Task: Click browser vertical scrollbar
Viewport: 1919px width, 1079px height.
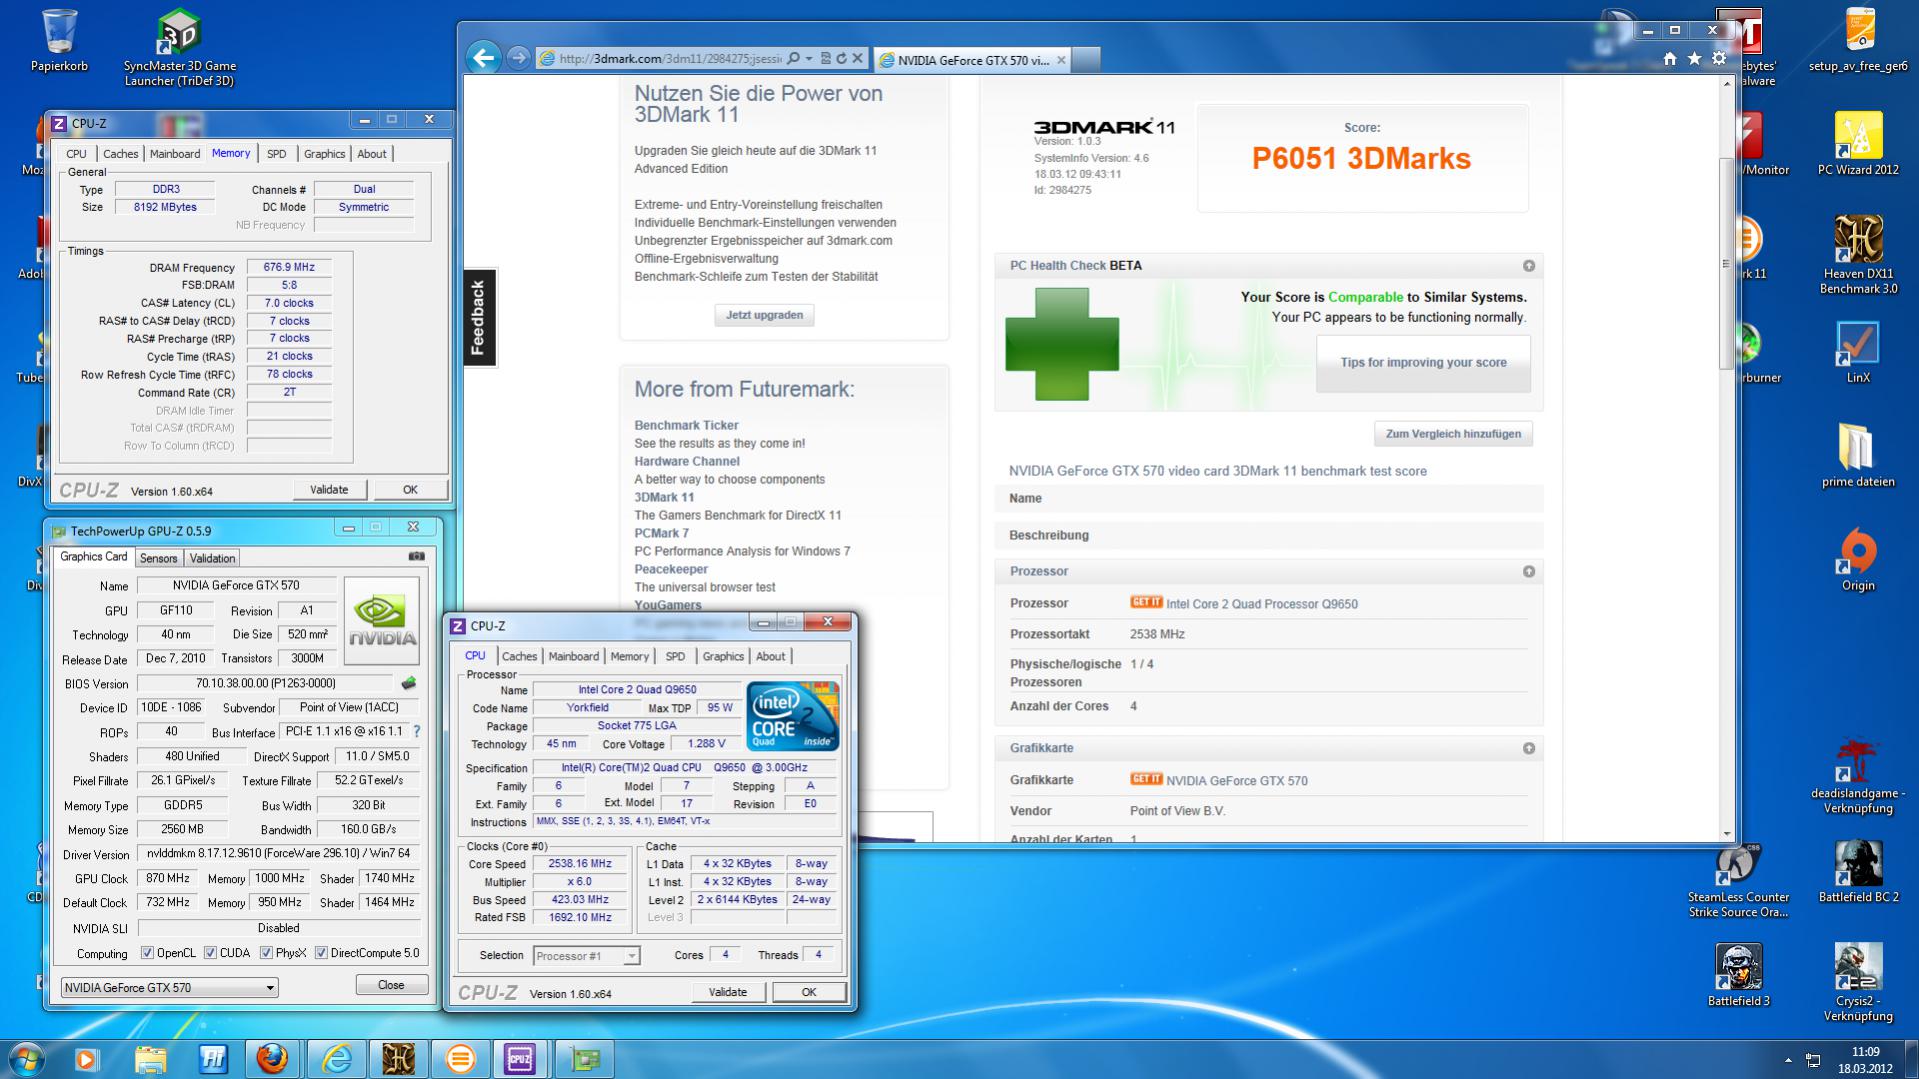Action: [x=1726, y=263]
